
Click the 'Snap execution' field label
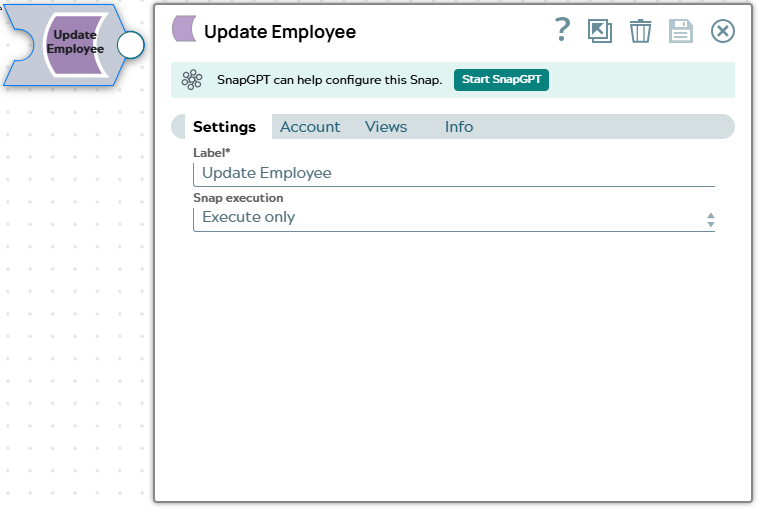pyautogui.click(x=238, y=198)
